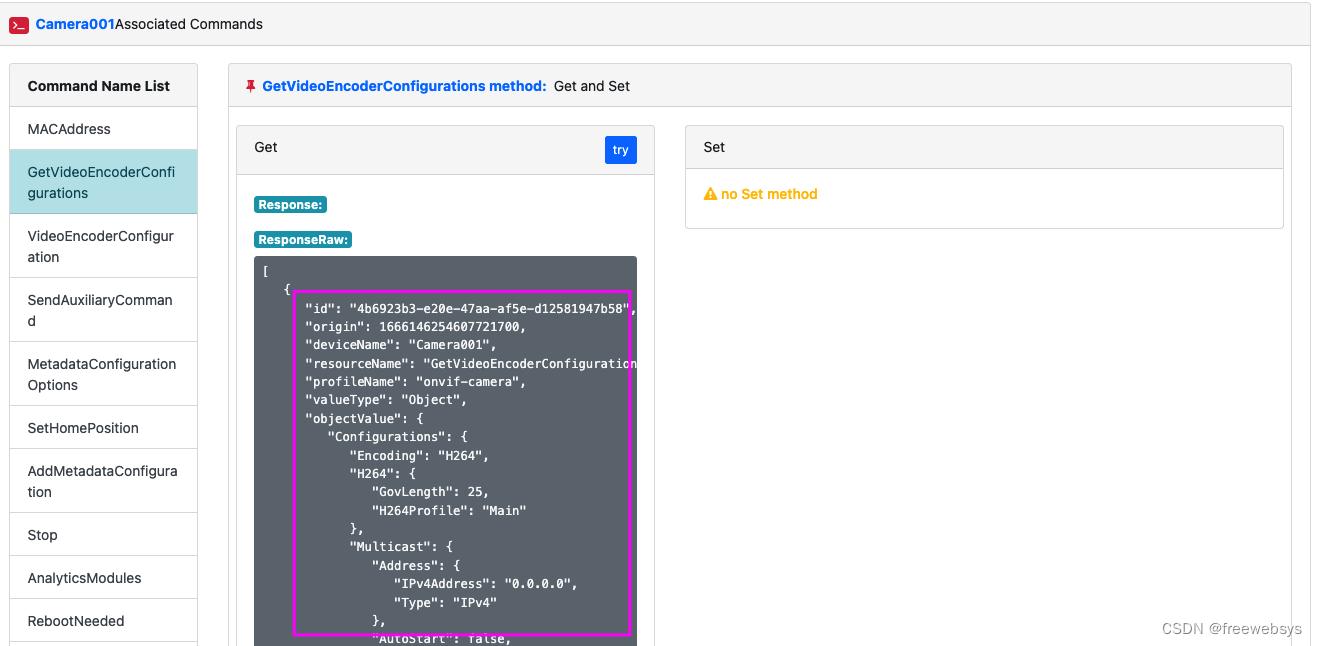Click the ResponseRaw label badge
Viewport: 1317px width, 646px height.
303,240
